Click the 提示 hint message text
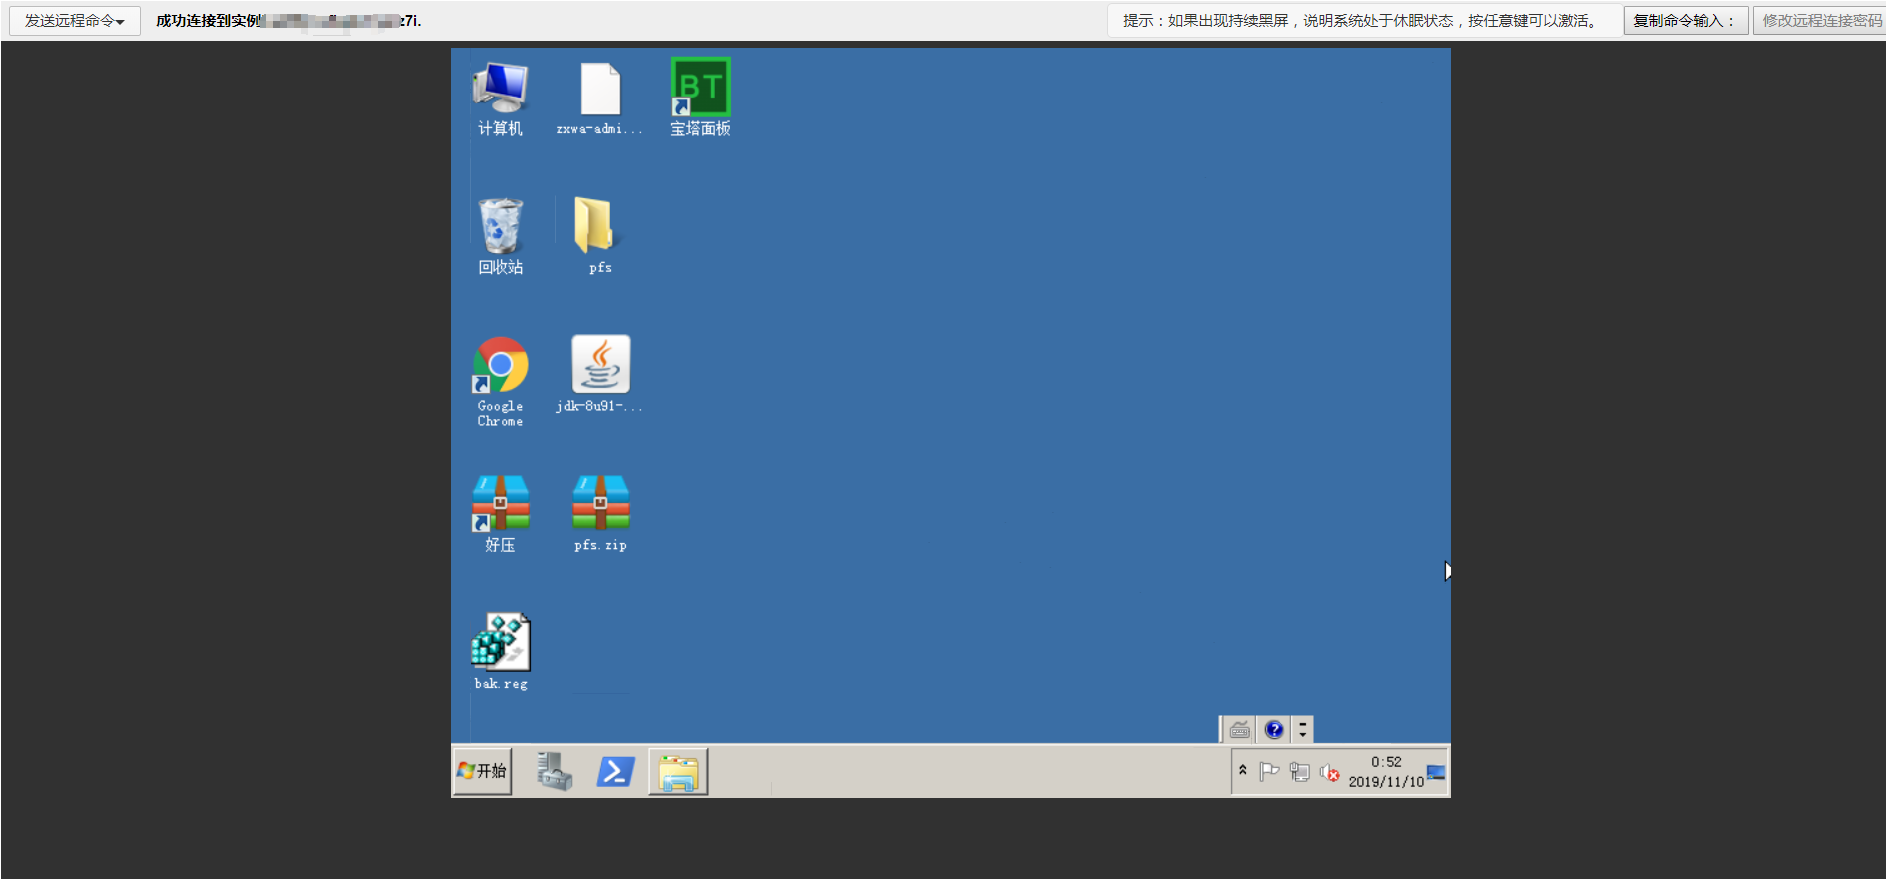Image resolution: width=1886 pixels, height=879 pixels. [x=1363, y=21]
